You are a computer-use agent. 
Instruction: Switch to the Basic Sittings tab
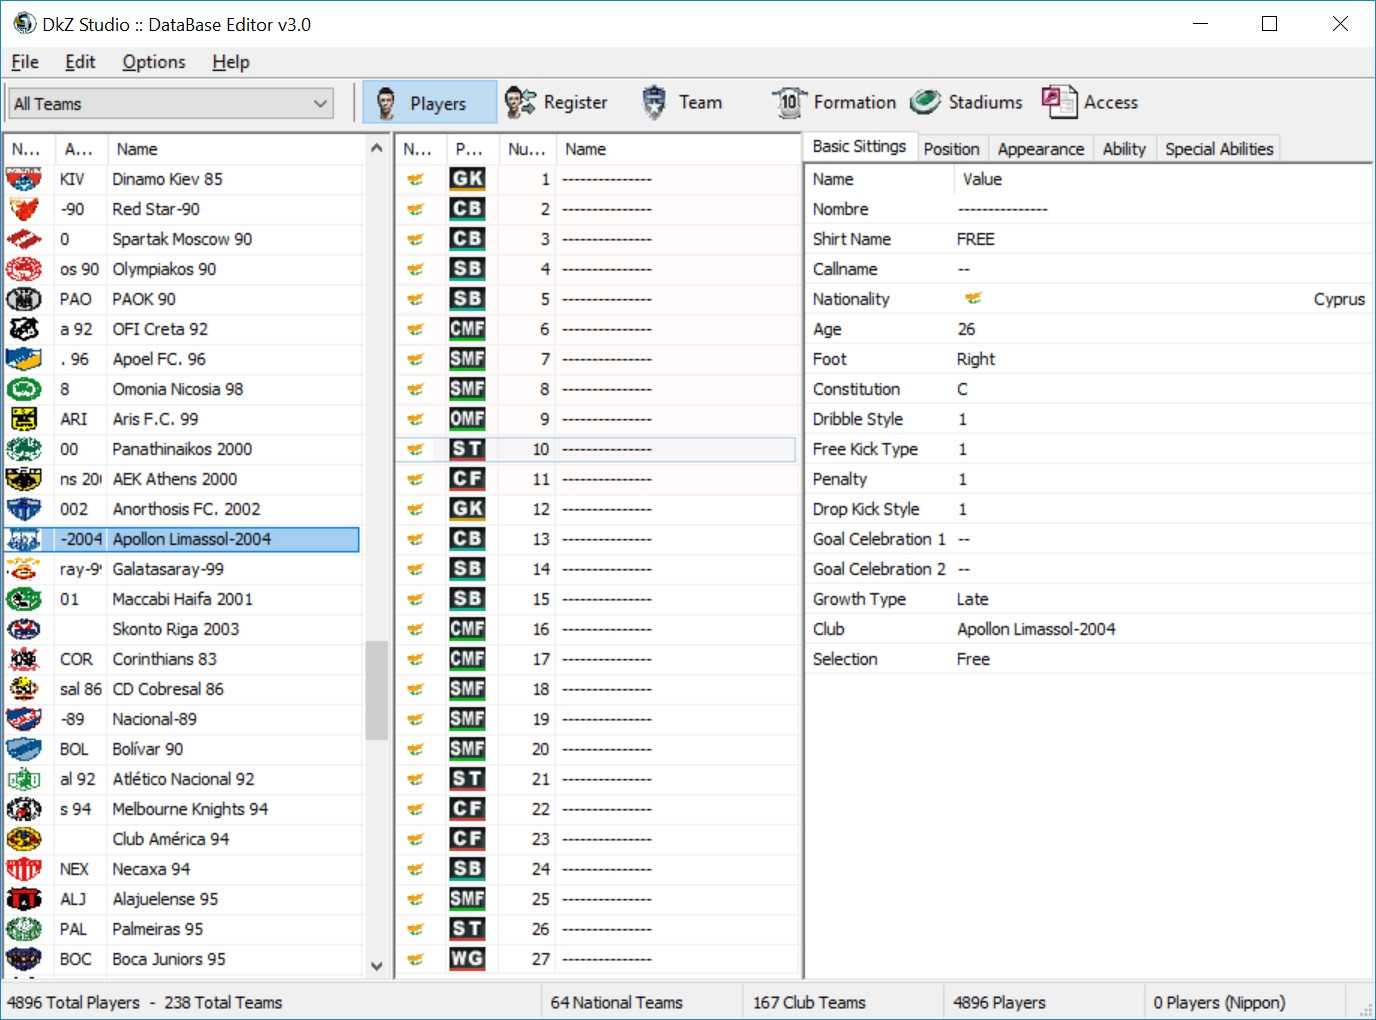(859, 147)
